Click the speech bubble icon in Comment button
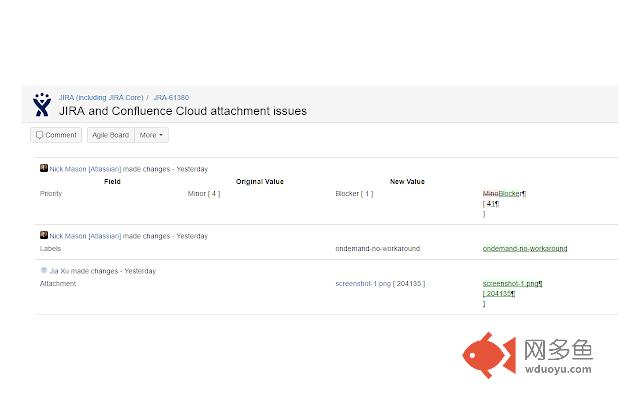This screenshot has width=640, height=400. click(40, 135)
